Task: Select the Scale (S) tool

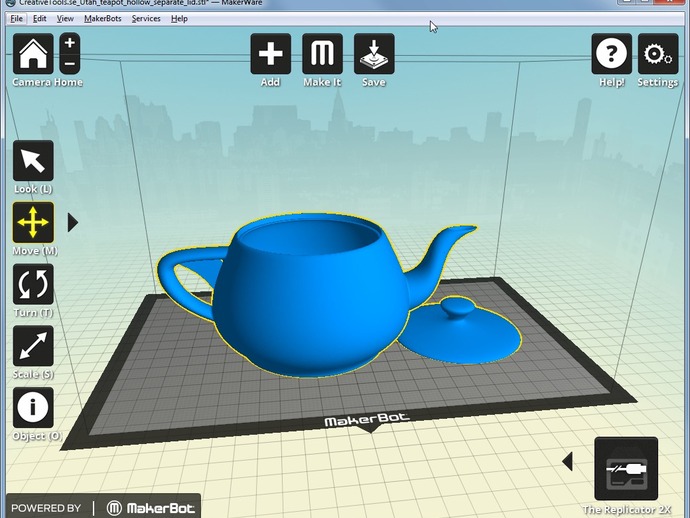Action: click(x=33, y=346)
